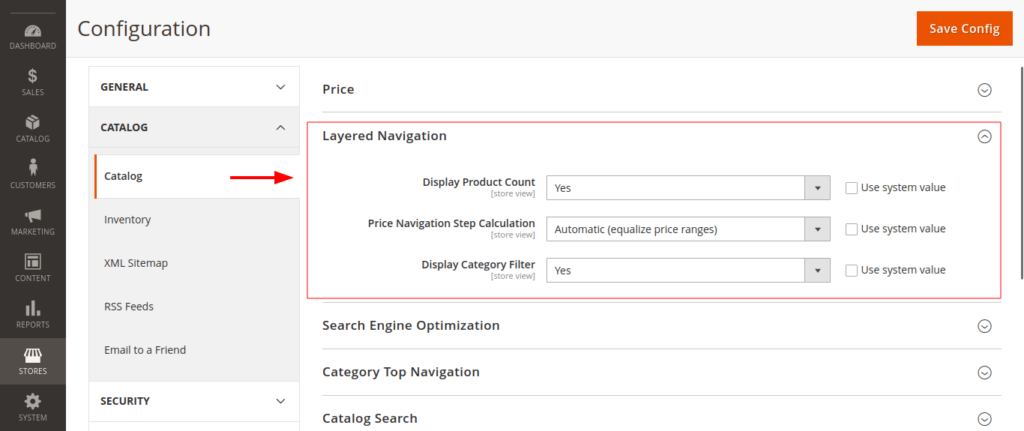
Task: Open the System gear icon
Action: coord(32,402)
